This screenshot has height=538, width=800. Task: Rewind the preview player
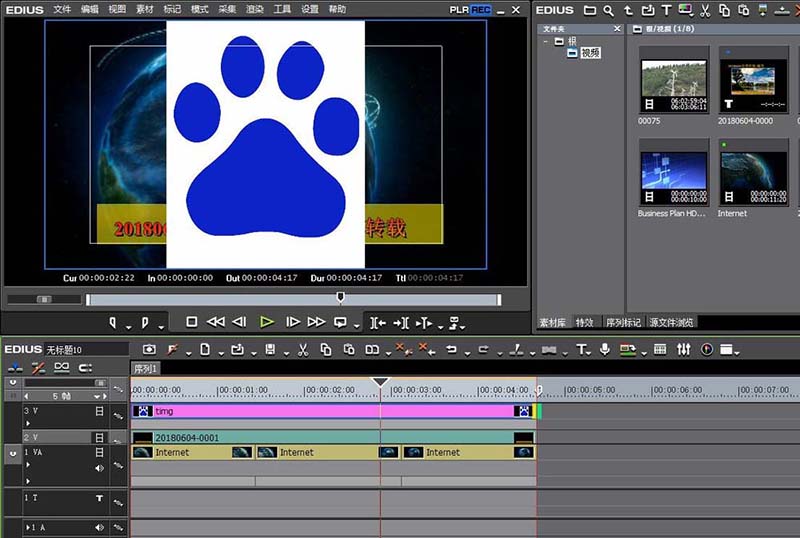(215, 322)
